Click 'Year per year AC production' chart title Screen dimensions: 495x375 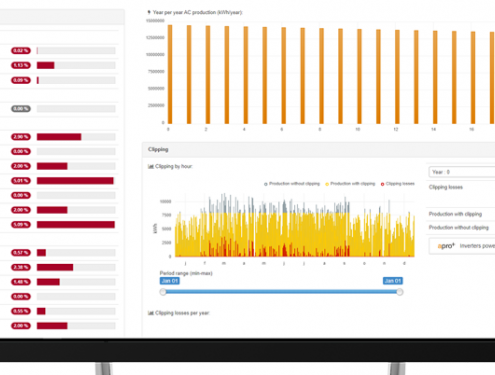[x=198, y=12]
